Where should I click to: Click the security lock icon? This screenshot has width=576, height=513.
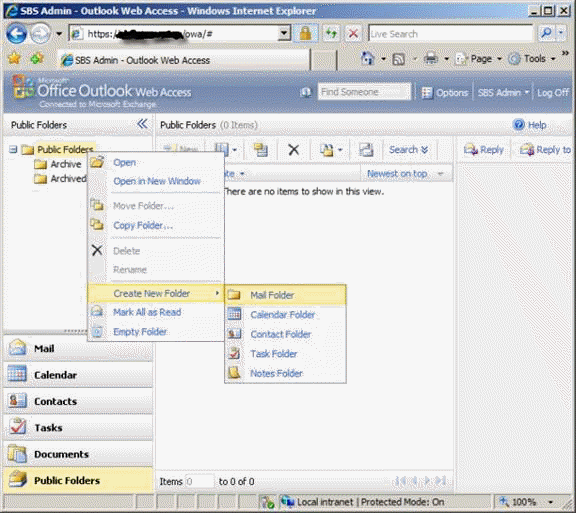tap(306, 34)
